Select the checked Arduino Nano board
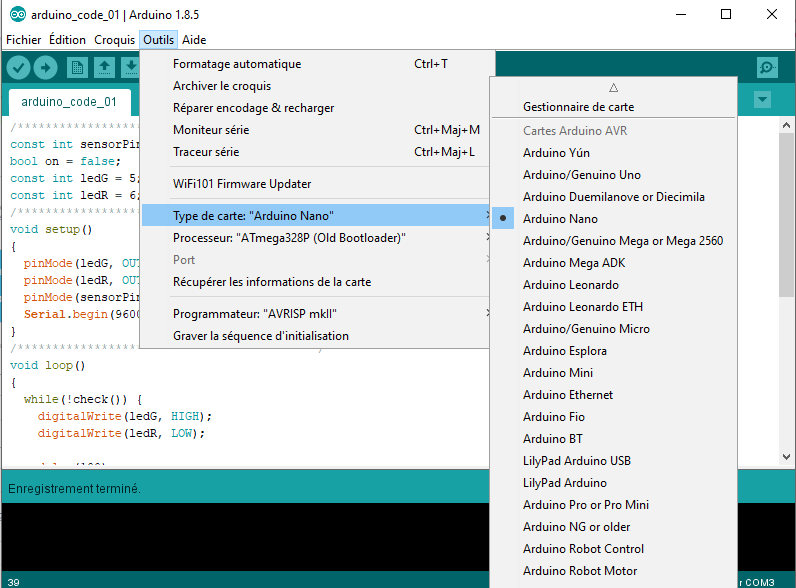The height and width of the screenshot is (588, 796). (x=613, y=219)
